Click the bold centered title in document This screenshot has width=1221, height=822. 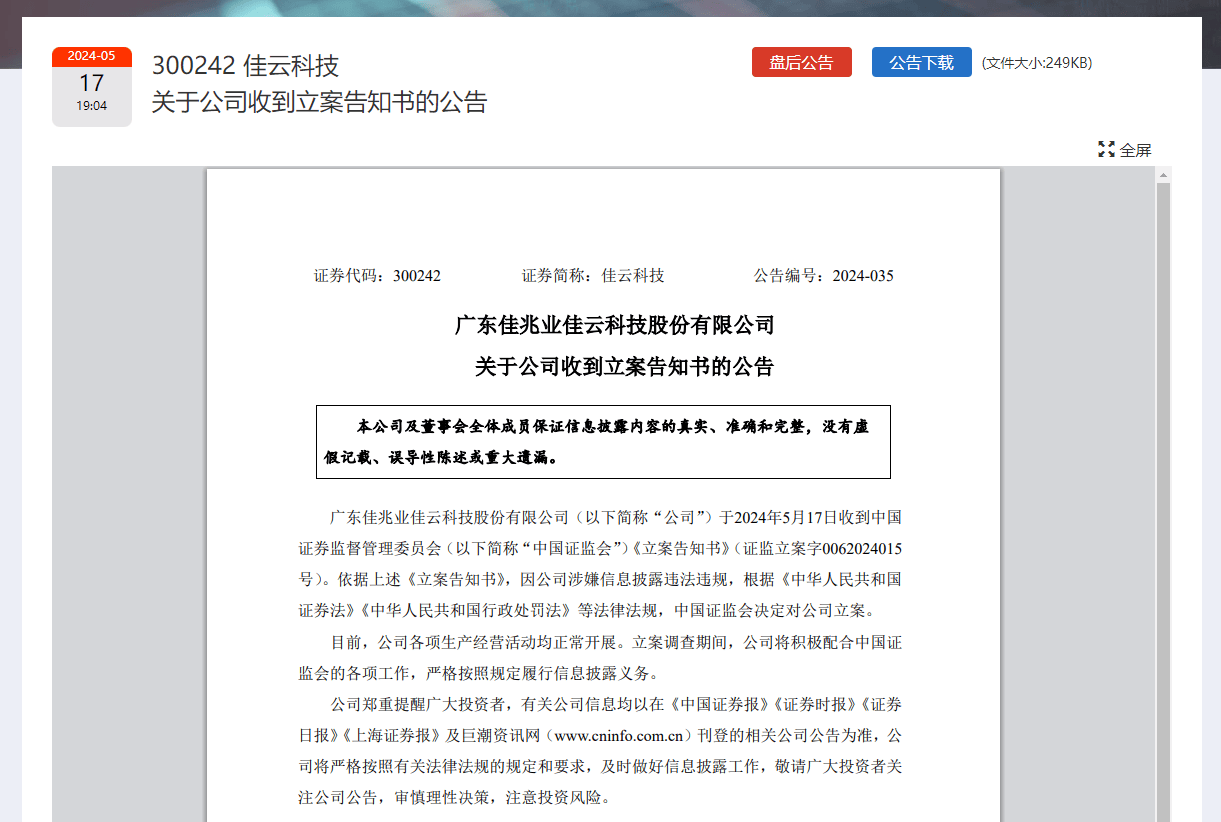[x=624, y=367]
